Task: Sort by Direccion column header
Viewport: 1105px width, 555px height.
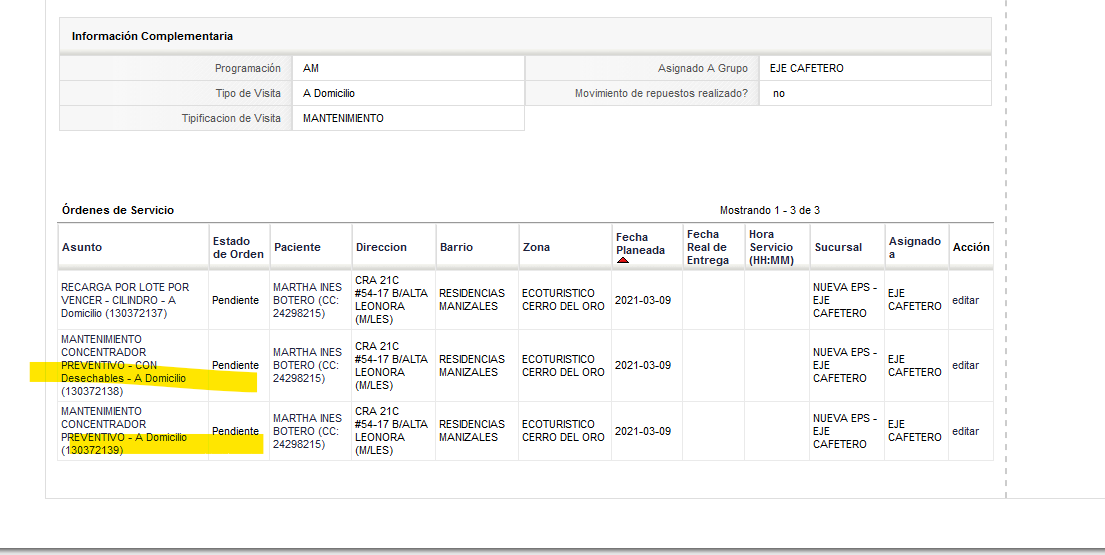Action: (x=381, y=247)
